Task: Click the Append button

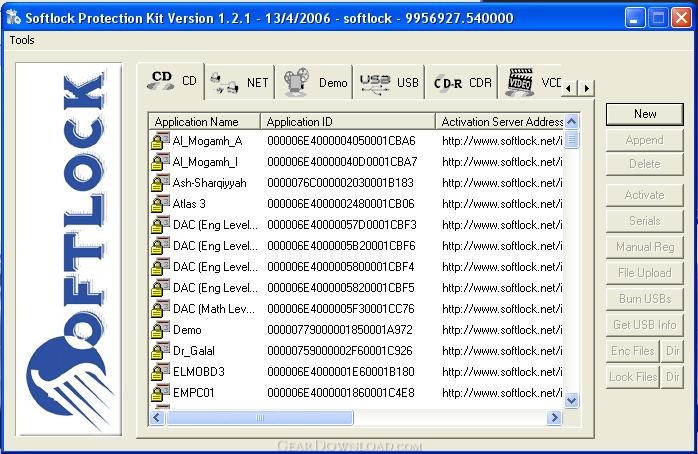Action: [x=645, y=140]
